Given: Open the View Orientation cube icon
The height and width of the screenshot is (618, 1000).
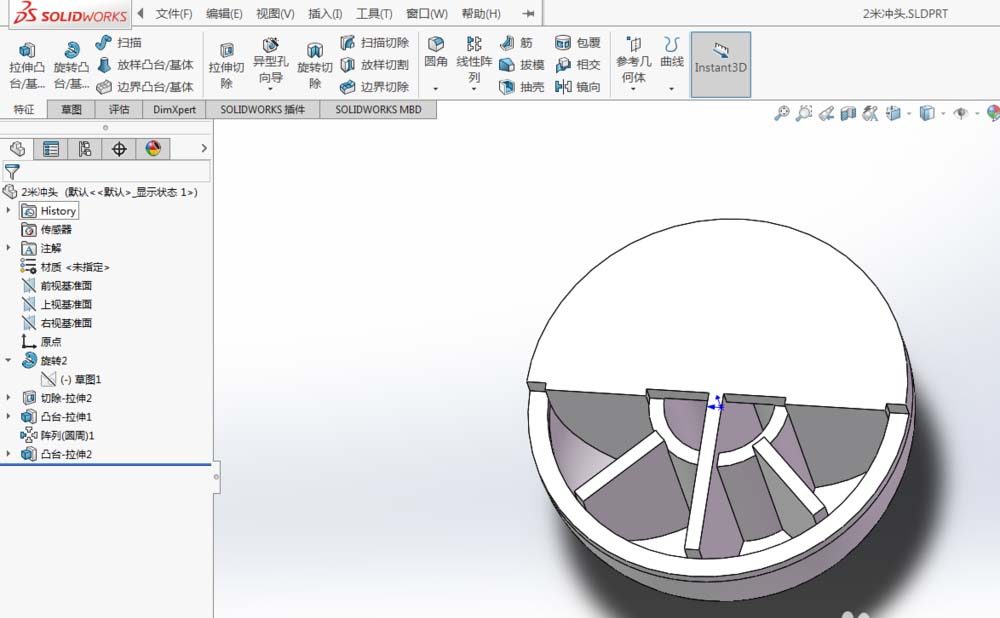Looking at the screenshot, I should [893, 114].
